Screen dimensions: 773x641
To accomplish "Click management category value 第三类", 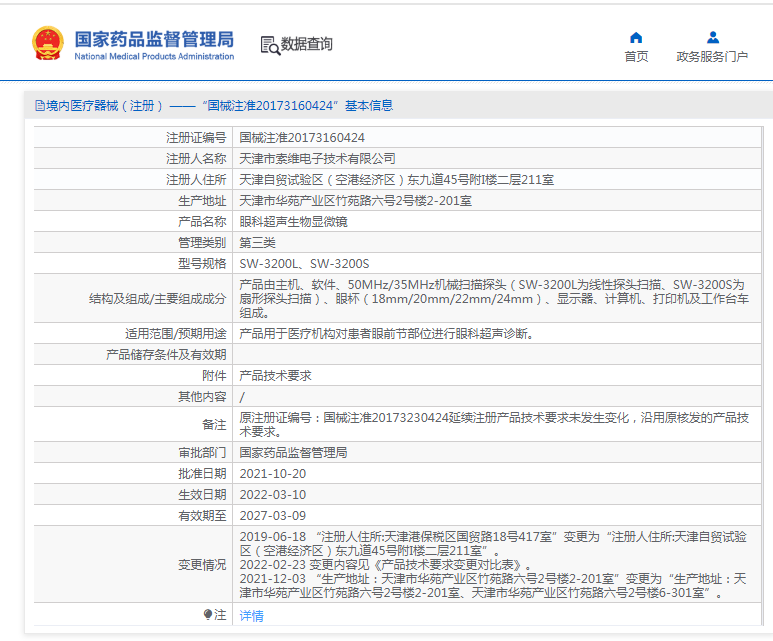I will [257, 243].
